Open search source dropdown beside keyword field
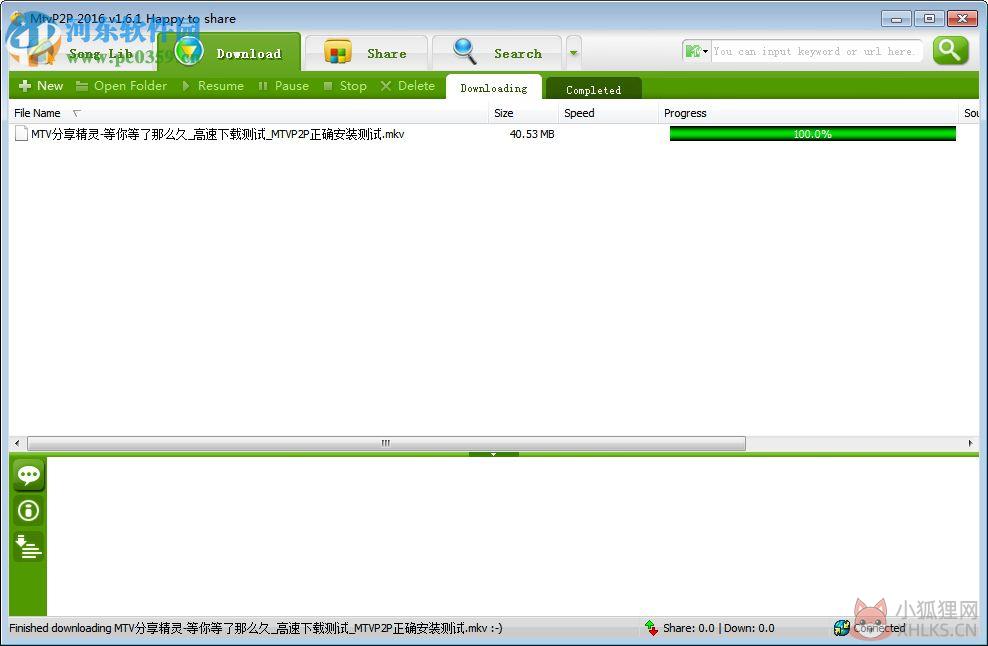This screenshot has width=988, height=646. click(x=697, y=51)
